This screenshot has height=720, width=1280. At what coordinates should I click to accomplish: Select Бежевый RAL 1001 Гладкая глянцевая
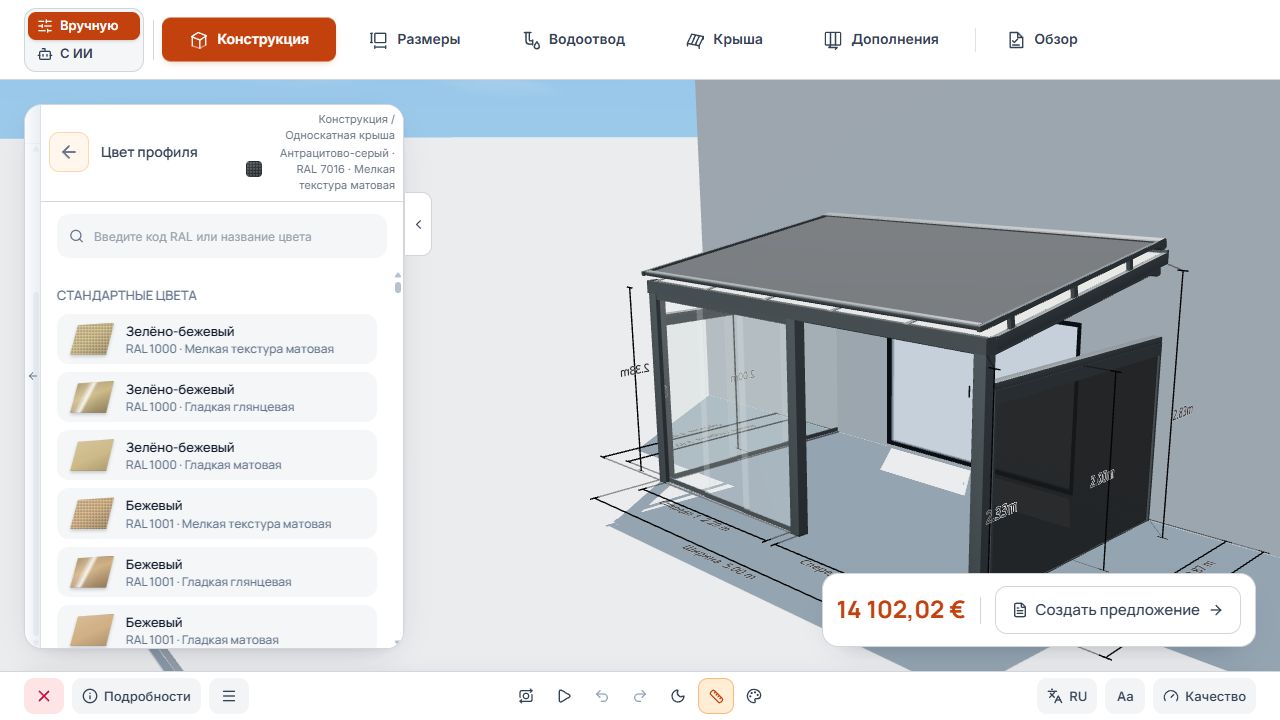pyautogui.click(x=217, y=572)
